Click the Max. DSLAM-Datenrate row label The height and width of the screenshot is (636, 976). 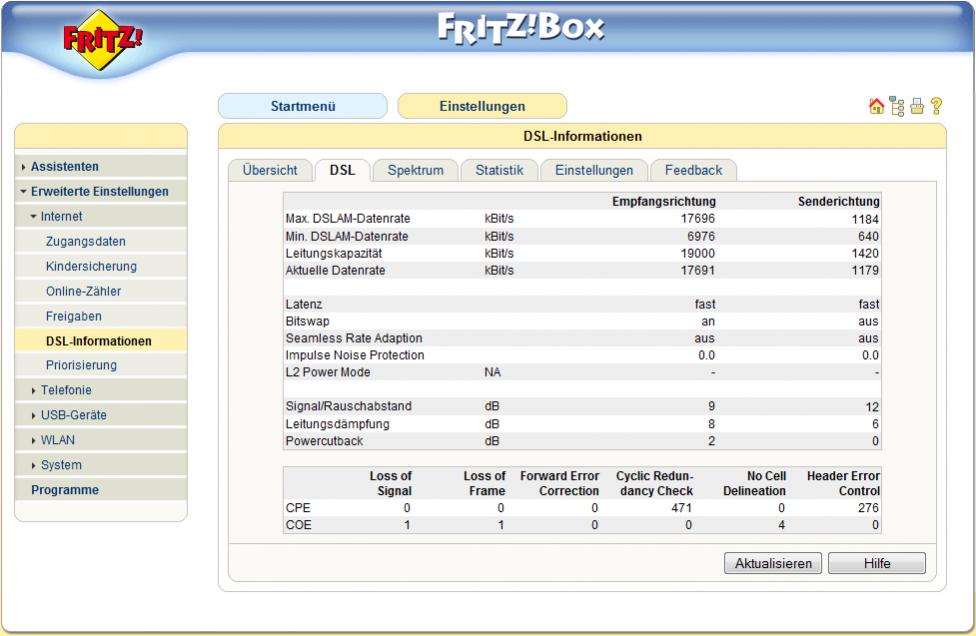point(347,218)
